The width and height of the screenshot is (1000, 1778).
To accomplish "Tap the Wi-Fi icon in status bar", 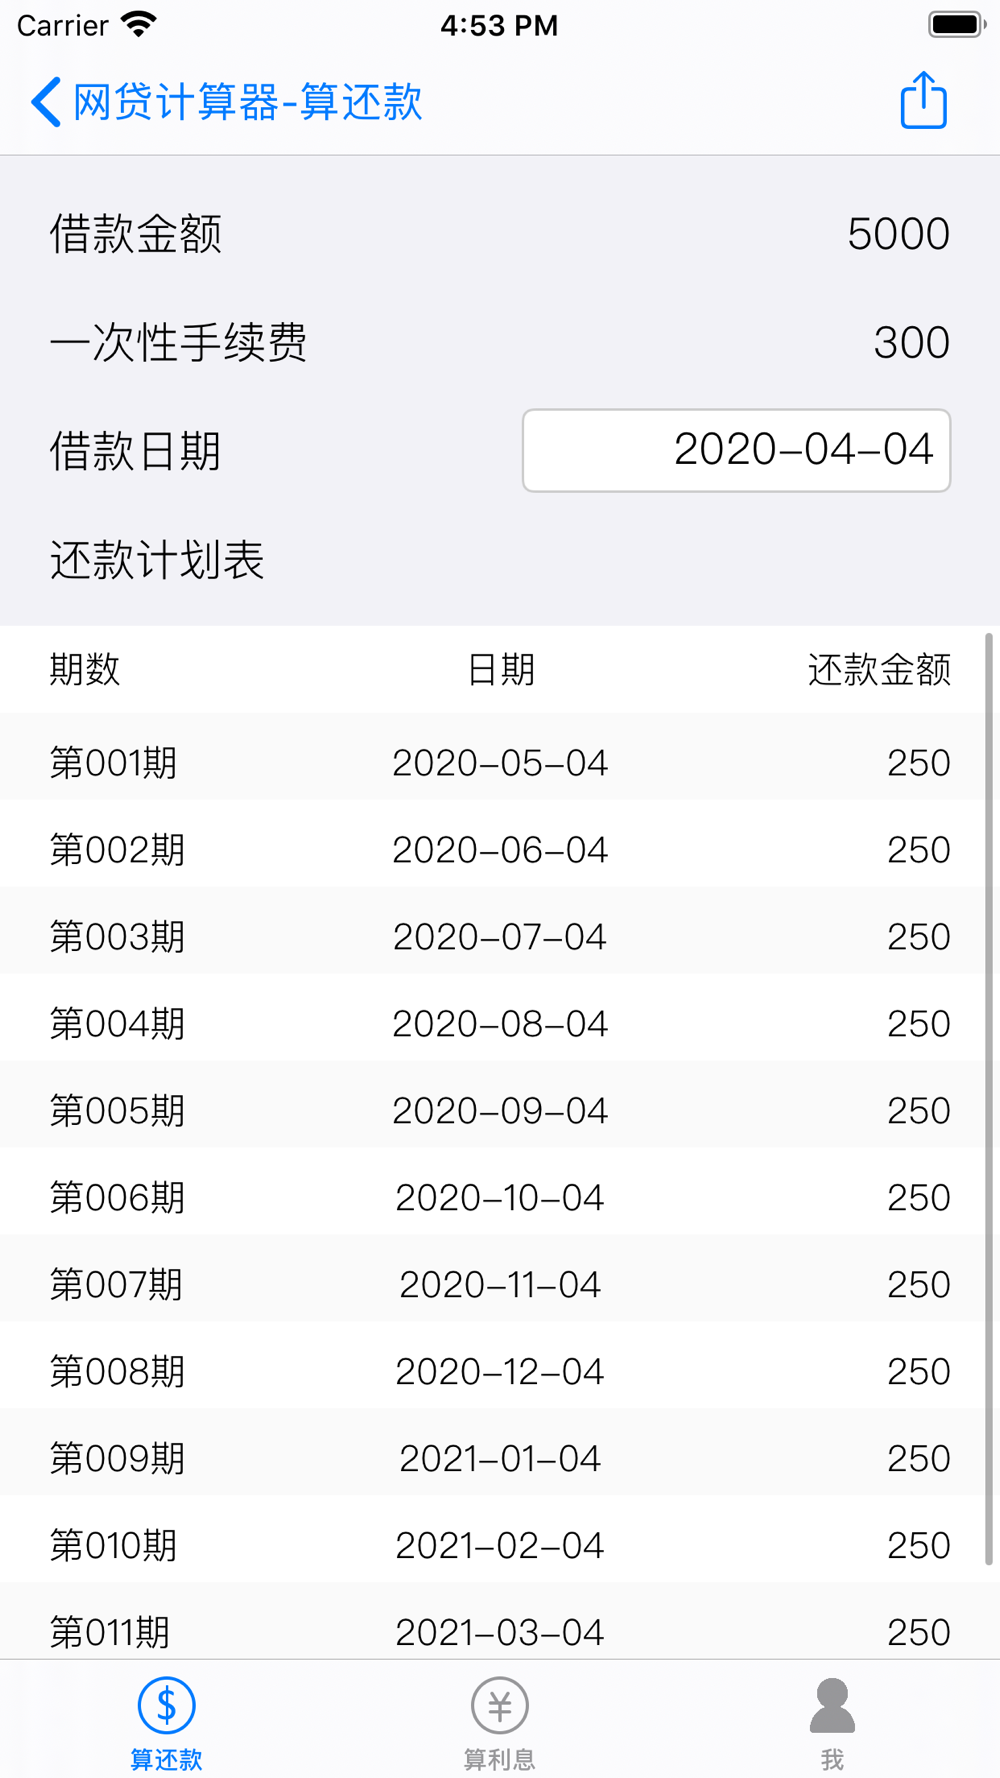I will (x=138, y=24).
